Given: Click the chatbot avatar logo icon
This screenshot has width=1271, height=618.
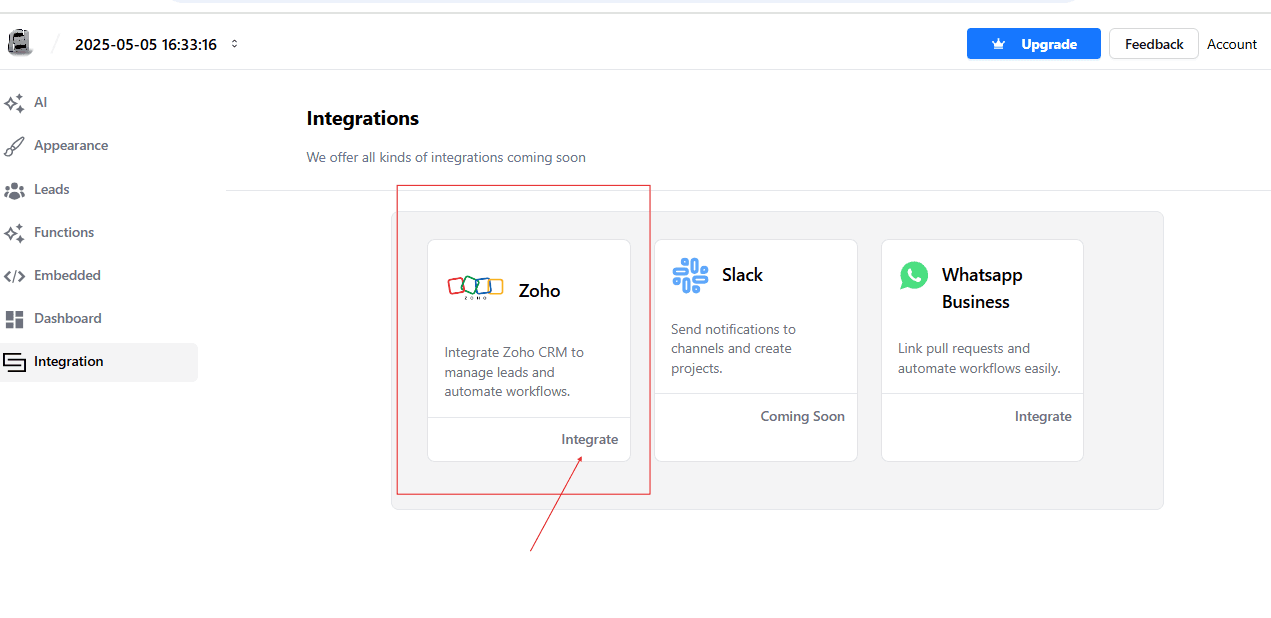Looking at the screenshot, I should coord(20,43).
